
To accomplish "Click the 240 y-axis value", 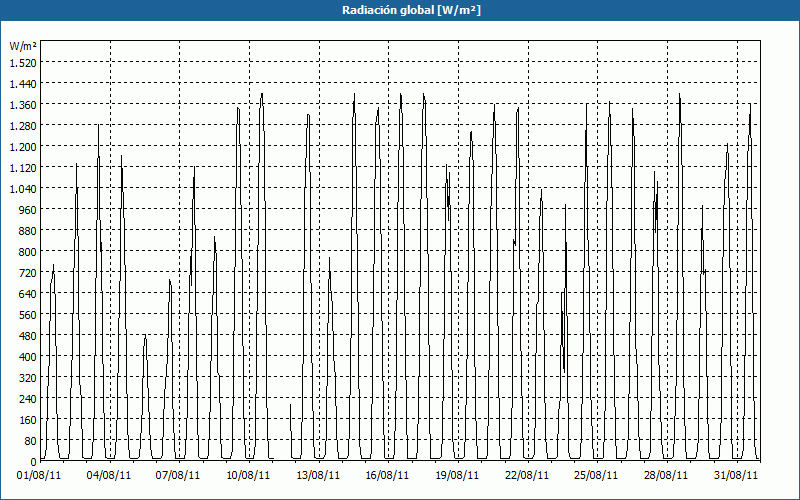I will pos(28,398).
